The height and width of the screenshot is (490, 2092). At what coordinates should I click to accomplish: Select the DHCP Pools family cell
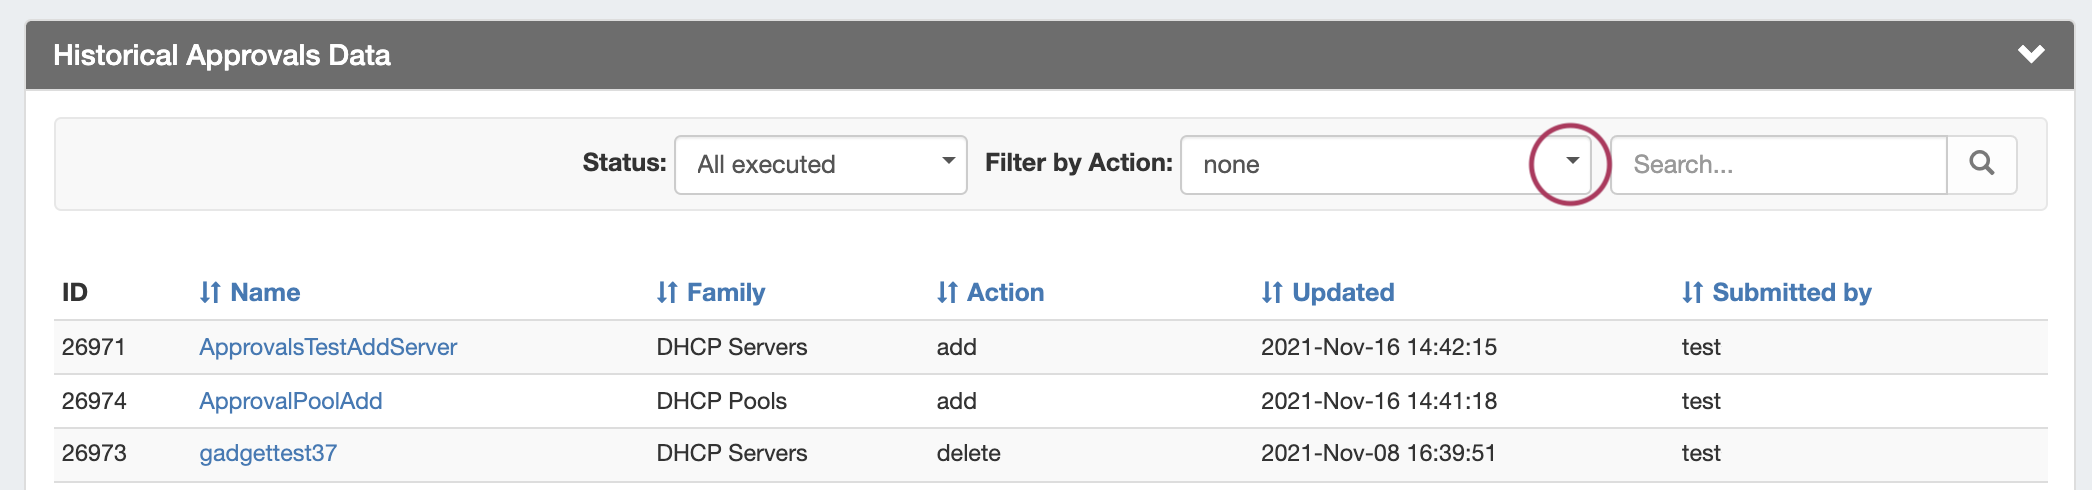pyautogui.click(x=721, y=401)
